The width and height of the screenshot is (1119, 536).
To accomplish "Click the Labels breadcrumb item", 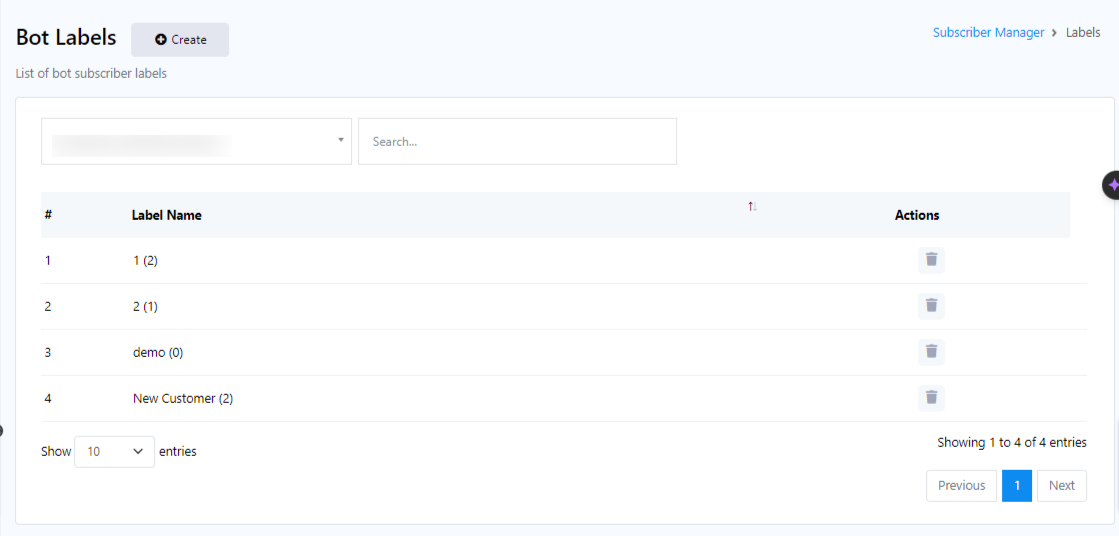I will coord(1083,33).
